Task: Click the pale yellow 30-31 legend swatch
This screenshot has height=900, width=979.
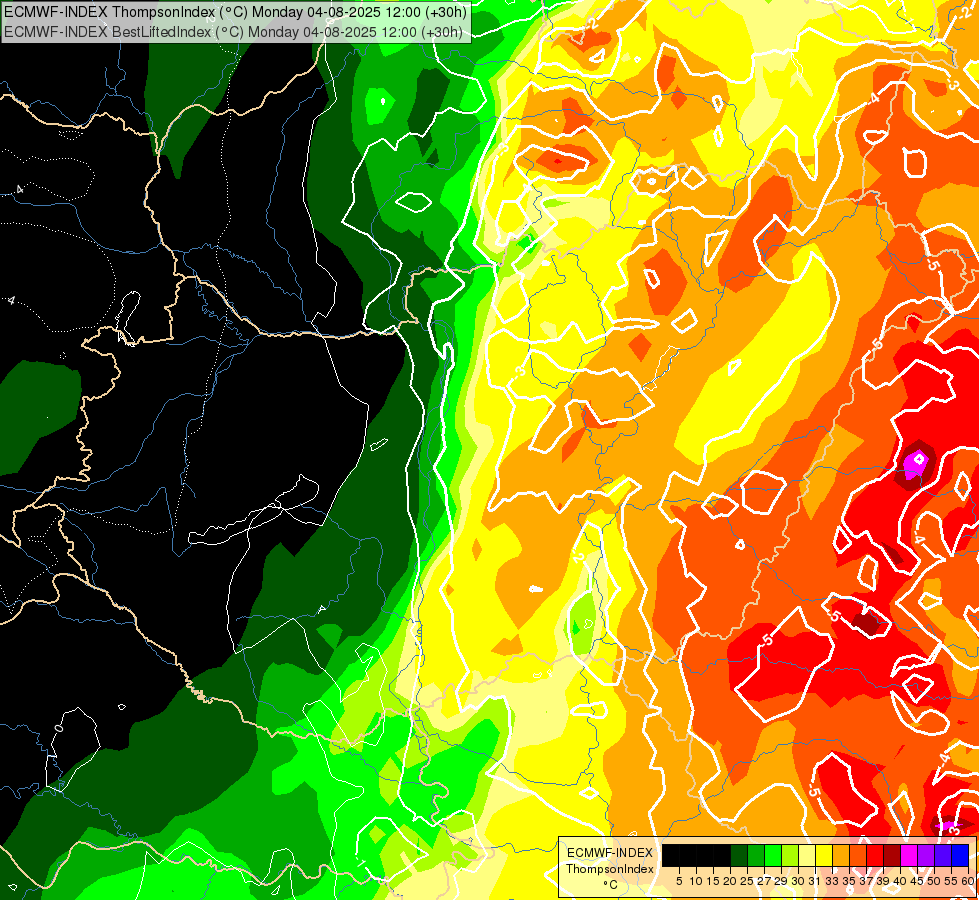Action: pyautogui.click(x=807, y=856)
